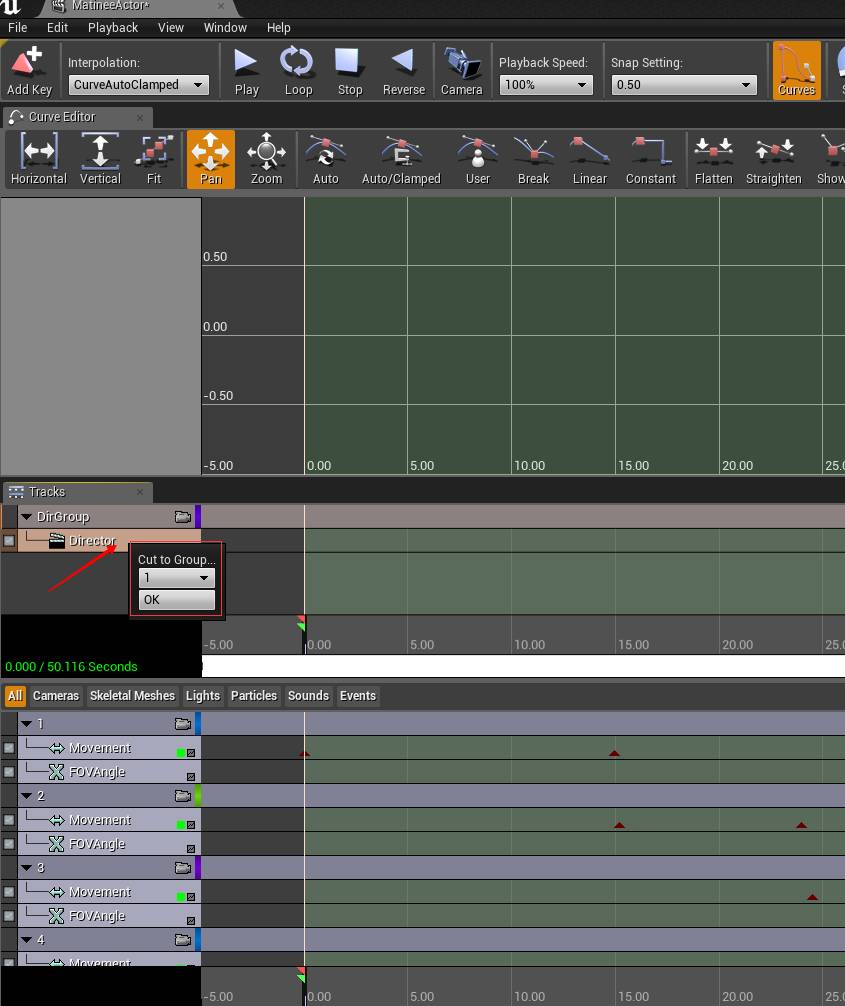Select the Director track row

coord(109,540)
